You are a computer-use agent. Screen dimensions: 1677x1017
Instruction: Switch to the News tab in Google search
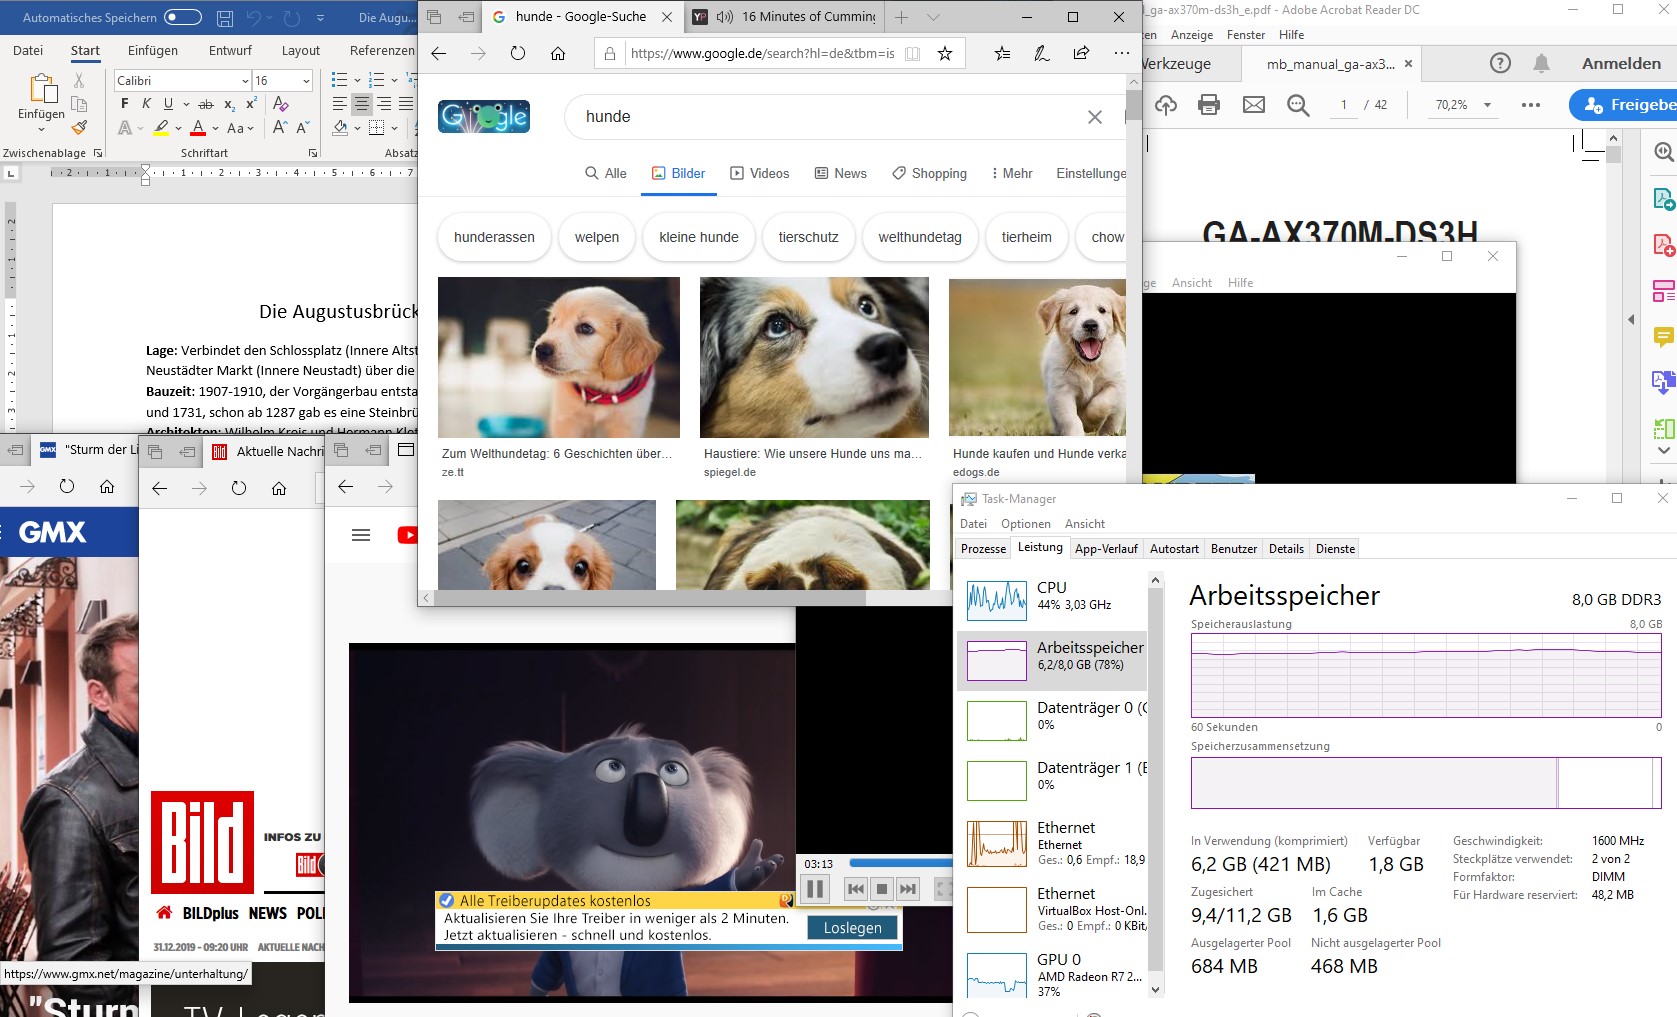[840, 173]
